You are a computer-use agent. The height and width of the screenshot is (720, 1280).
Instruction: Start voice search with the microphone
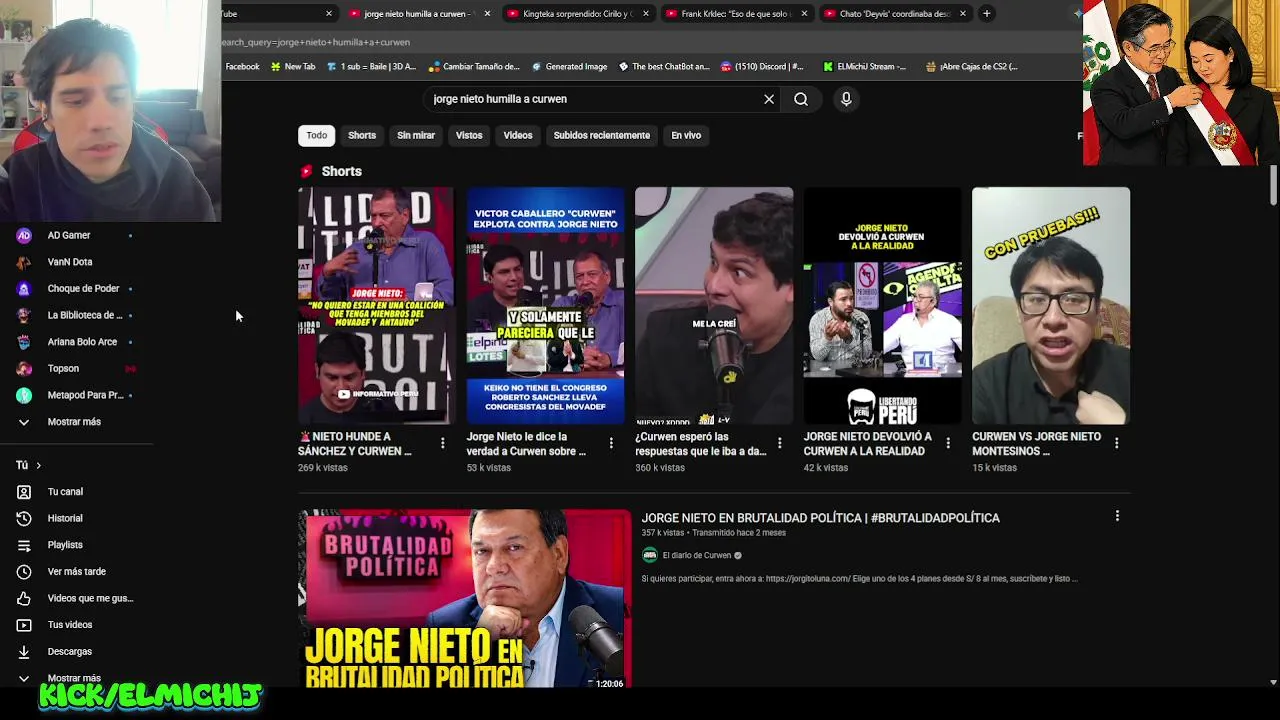click(846, 99)
